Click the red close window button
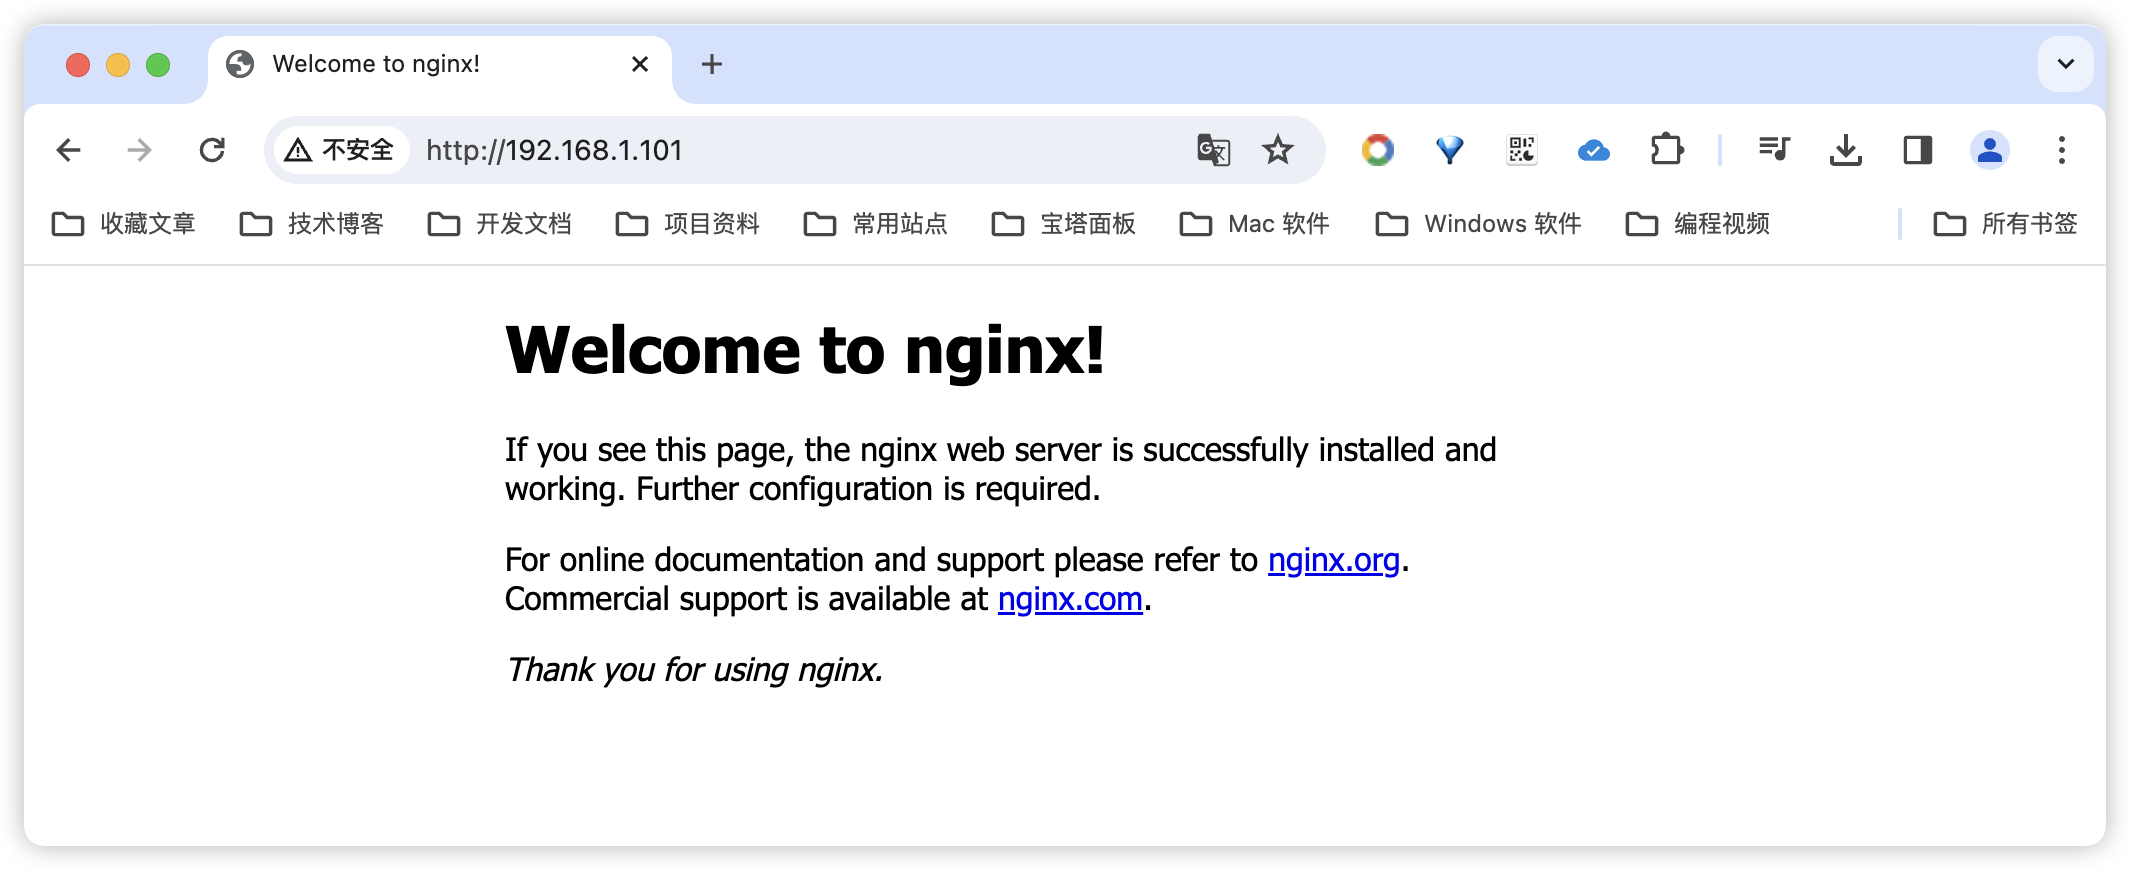 [x=78, y=65]
